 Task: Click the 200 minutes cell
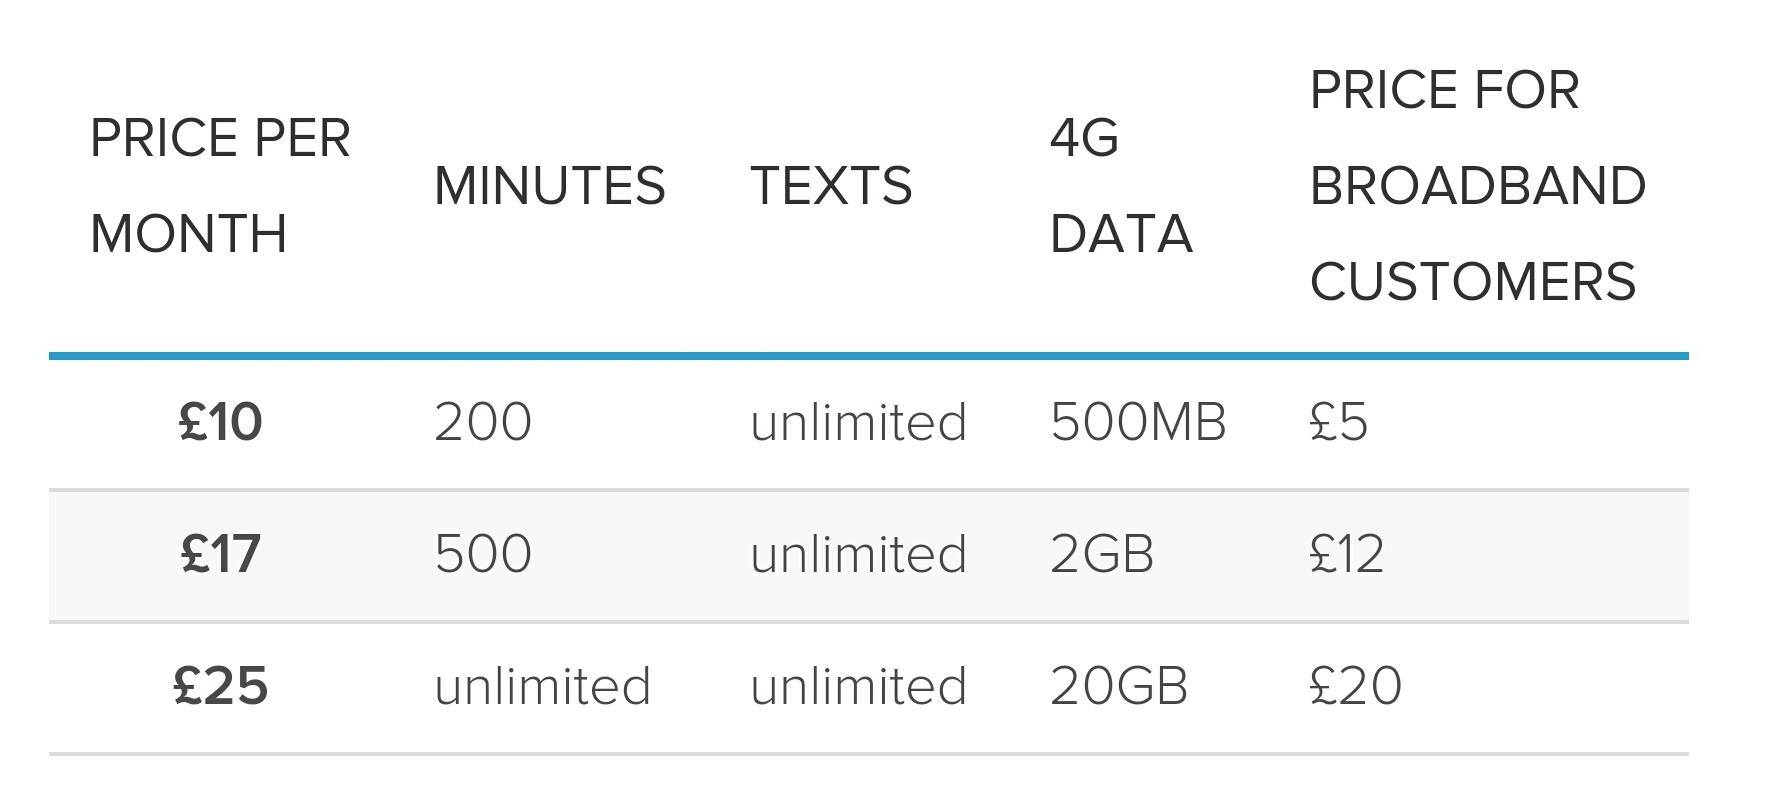click(483, 422)
